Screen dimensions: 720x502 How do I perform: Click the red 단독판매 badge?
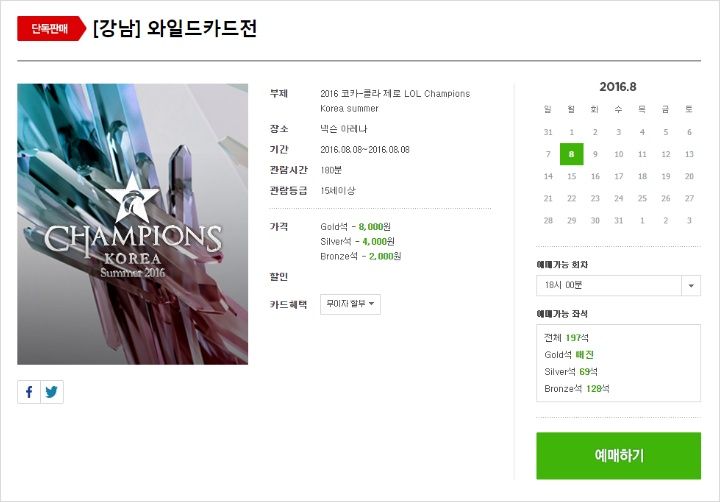pyautogui.click(x=51, y=28)
